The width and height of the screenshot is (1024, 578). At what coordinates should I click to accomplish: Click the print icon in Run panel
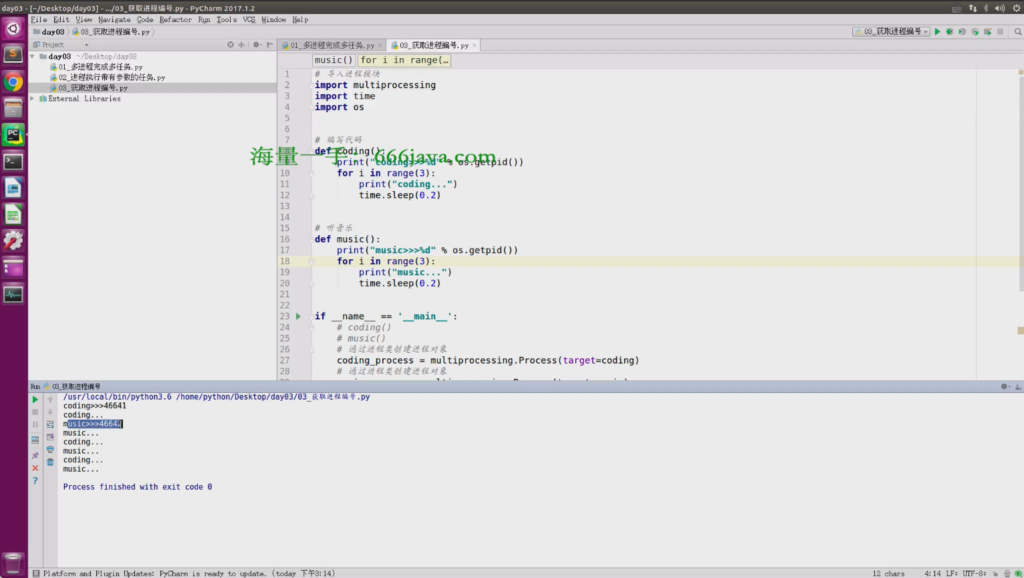click(50, 449)
